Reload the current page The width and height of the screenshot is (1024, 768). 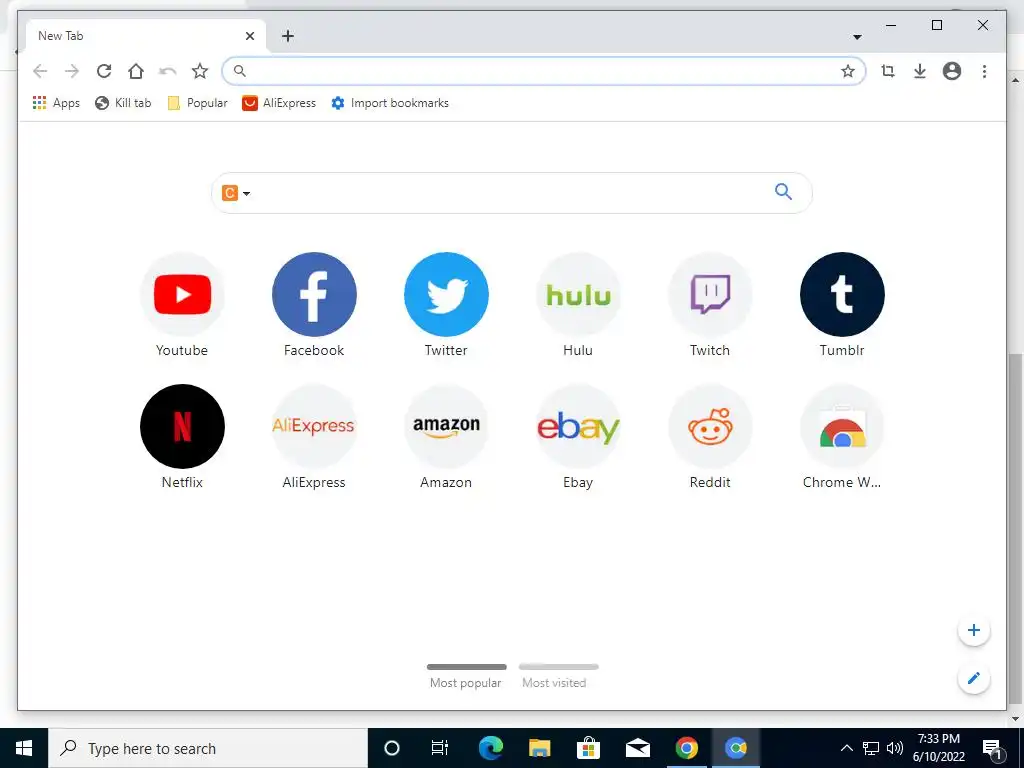point(104,71)
